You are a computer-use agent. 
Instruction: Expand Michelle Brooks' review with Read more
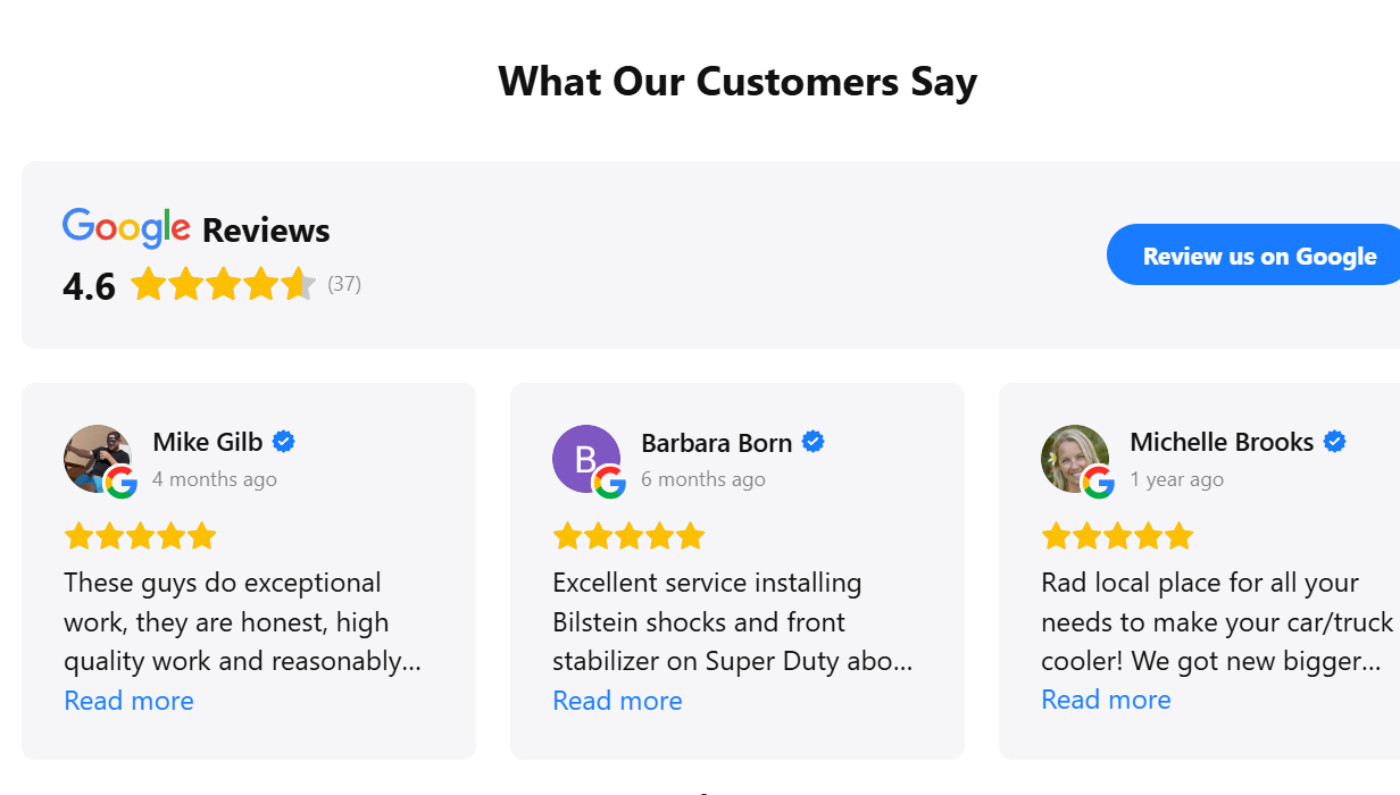1106,700
